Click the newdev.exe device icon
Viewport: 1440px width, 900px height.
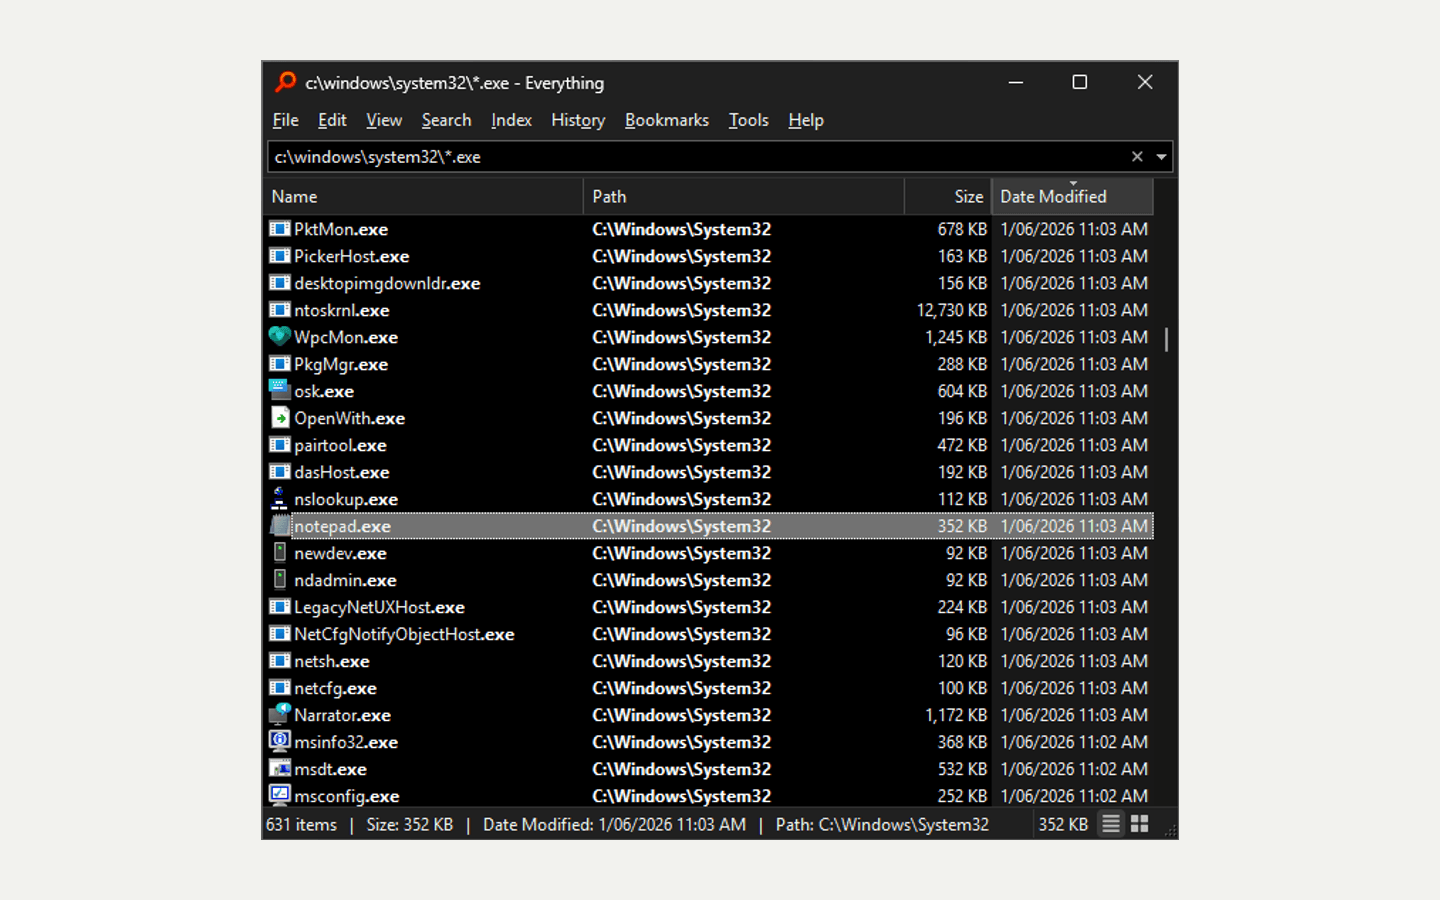click(x=280, y=553)
